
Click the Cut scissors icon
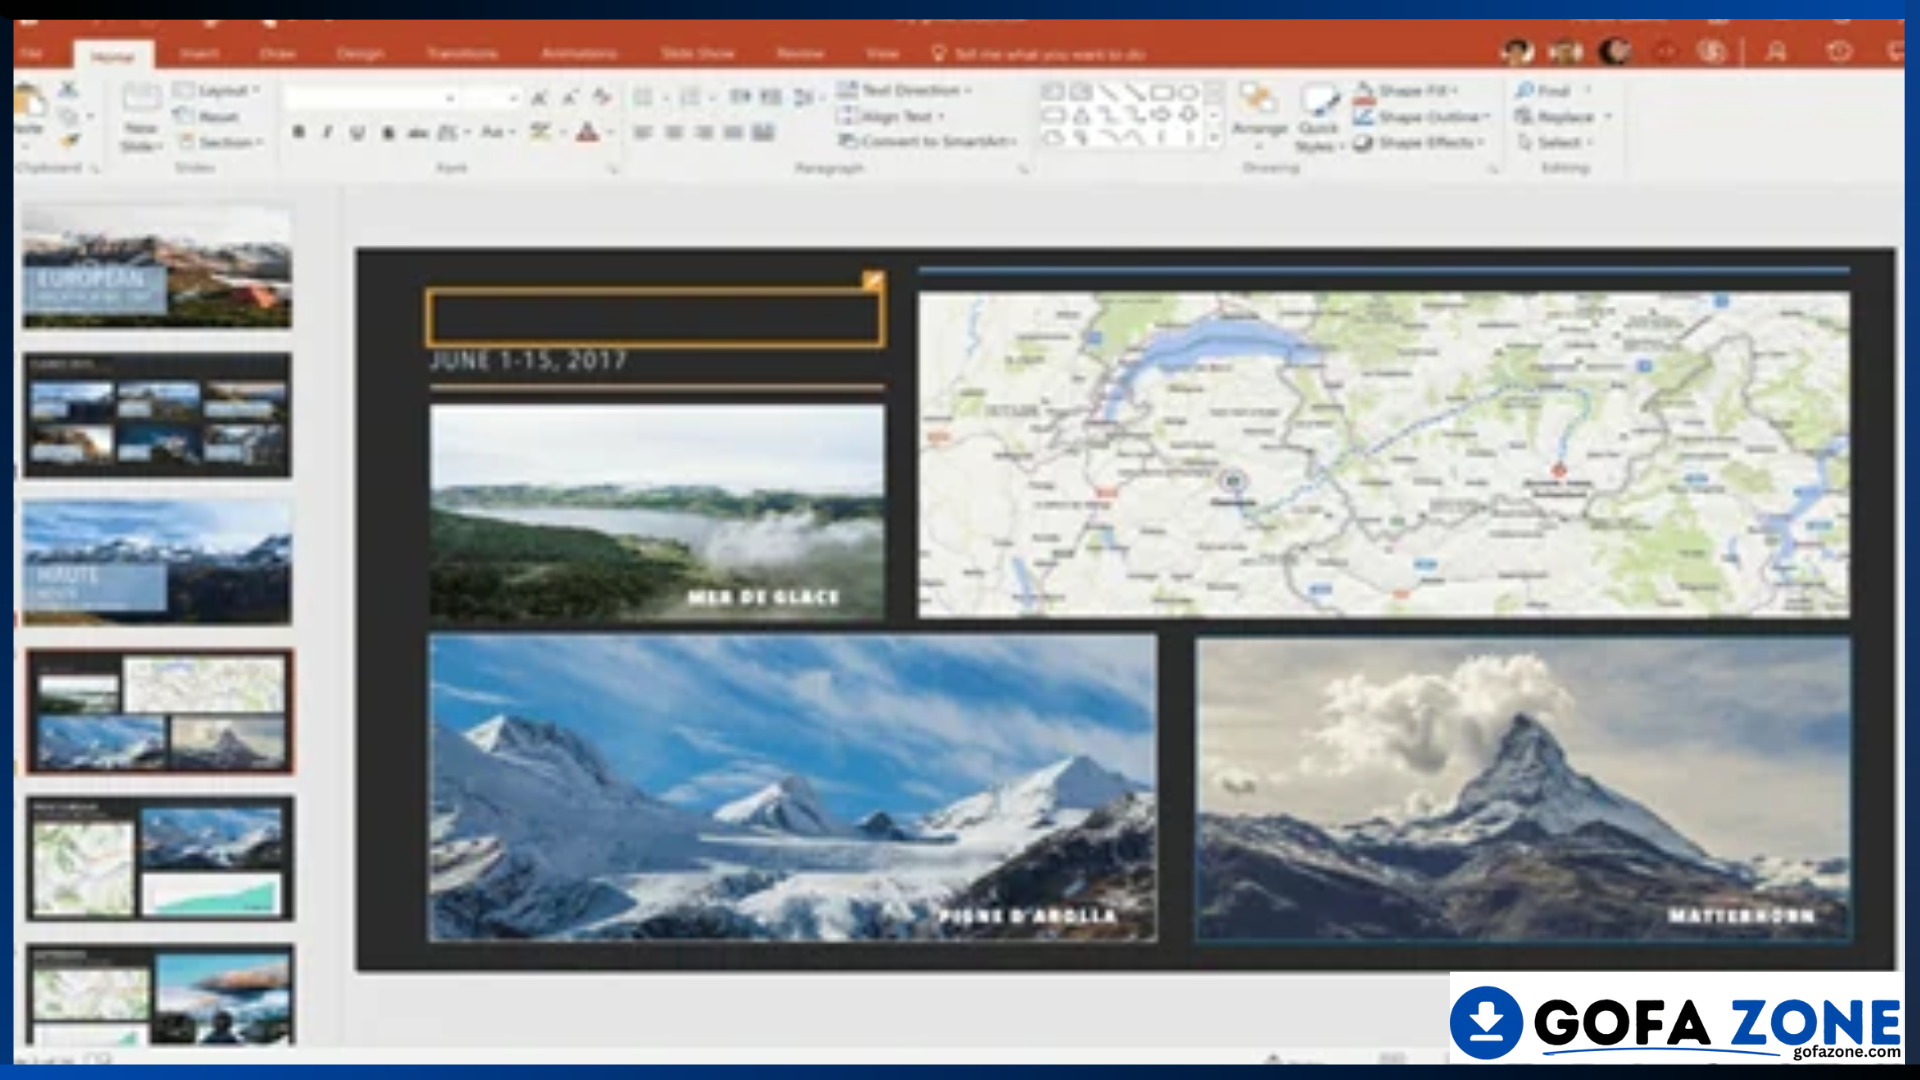tap(67, 90)
